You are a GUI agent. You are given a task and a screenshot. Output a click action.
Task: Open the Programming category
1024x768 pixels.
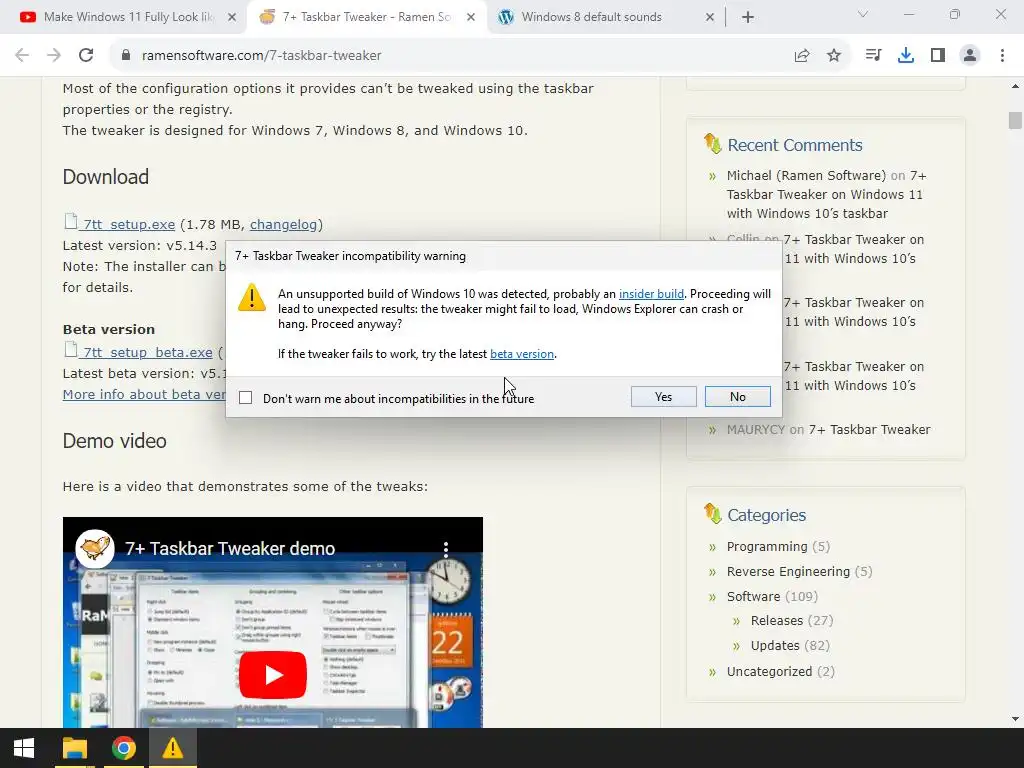pos(767,546)
